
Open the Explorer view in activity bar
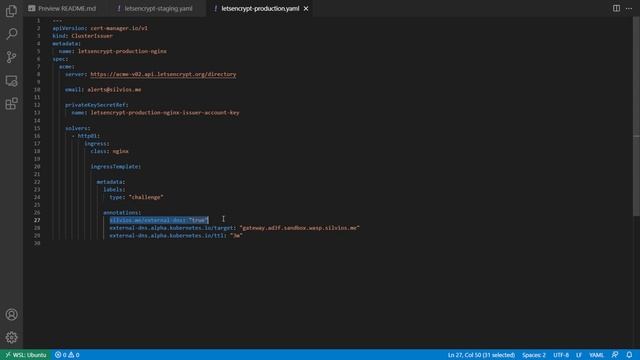[x=11, y=11]
